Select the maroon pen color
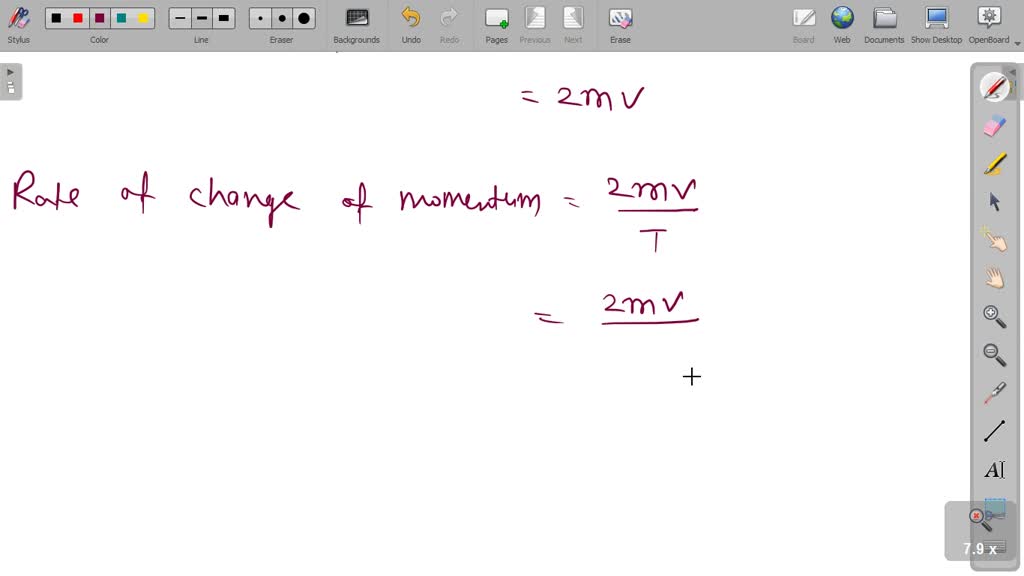This screenshot has height=576, width=1024. pos(99,18)
